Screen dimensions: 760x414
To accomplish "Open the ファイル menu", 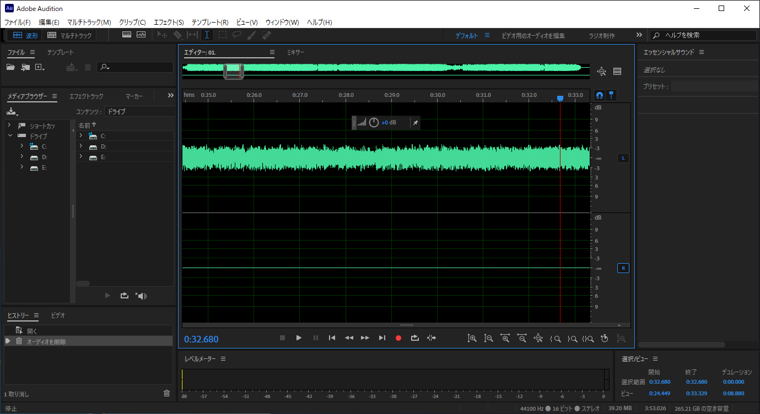I will click(x=17, y=22).
